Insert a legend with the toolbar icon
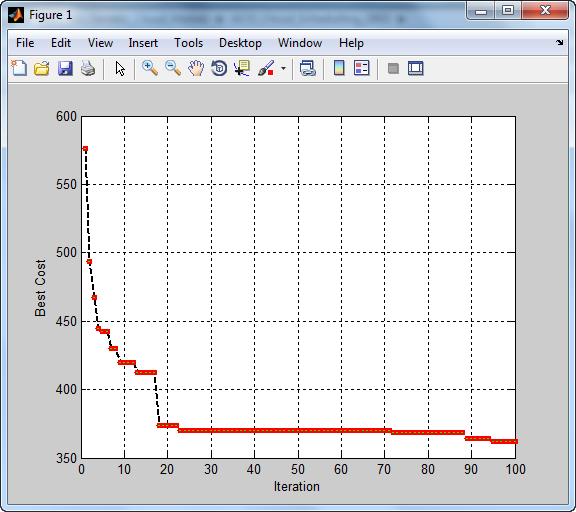 coord(361,68)
